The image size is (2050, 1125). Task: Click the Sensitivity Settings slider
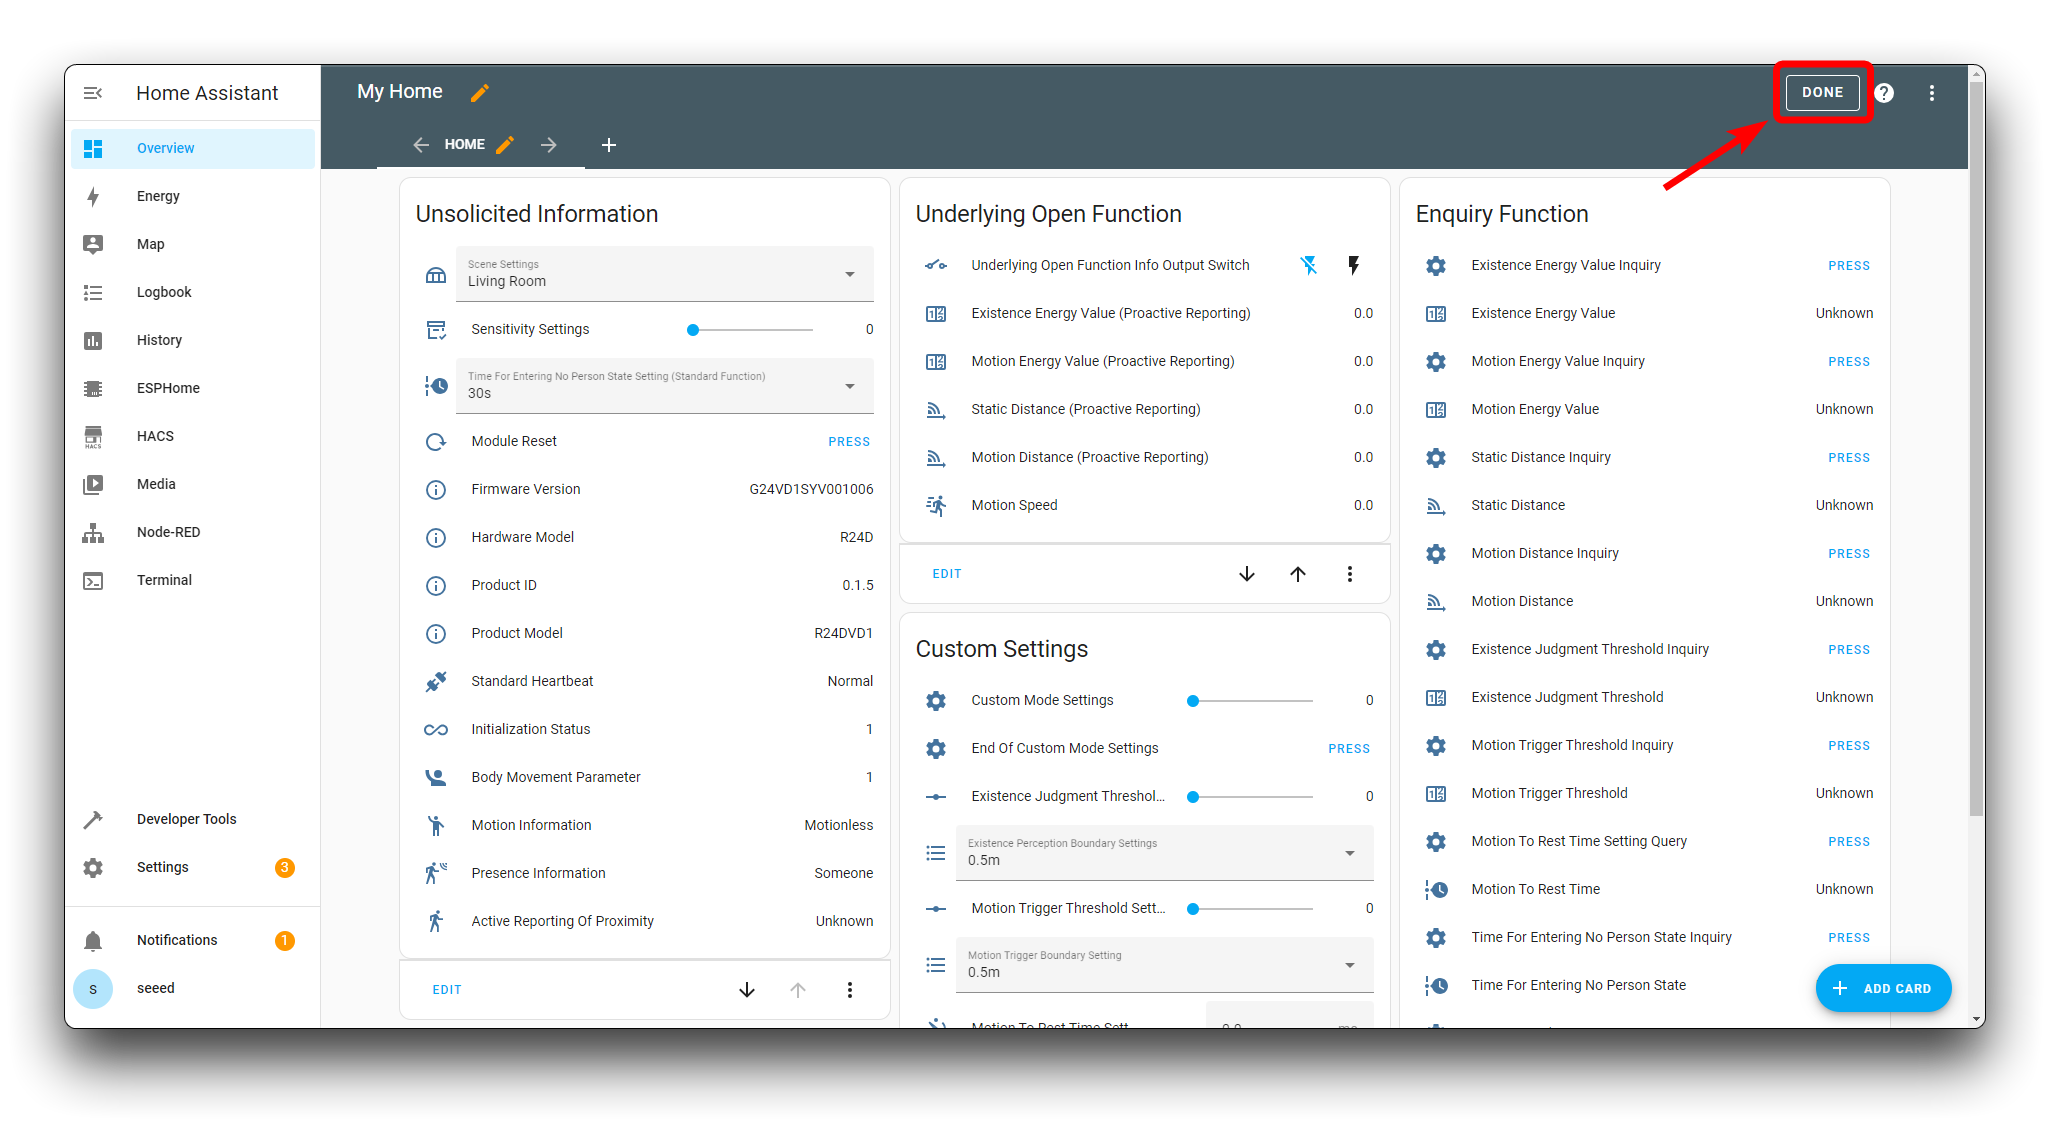click(x=750, y=330)
